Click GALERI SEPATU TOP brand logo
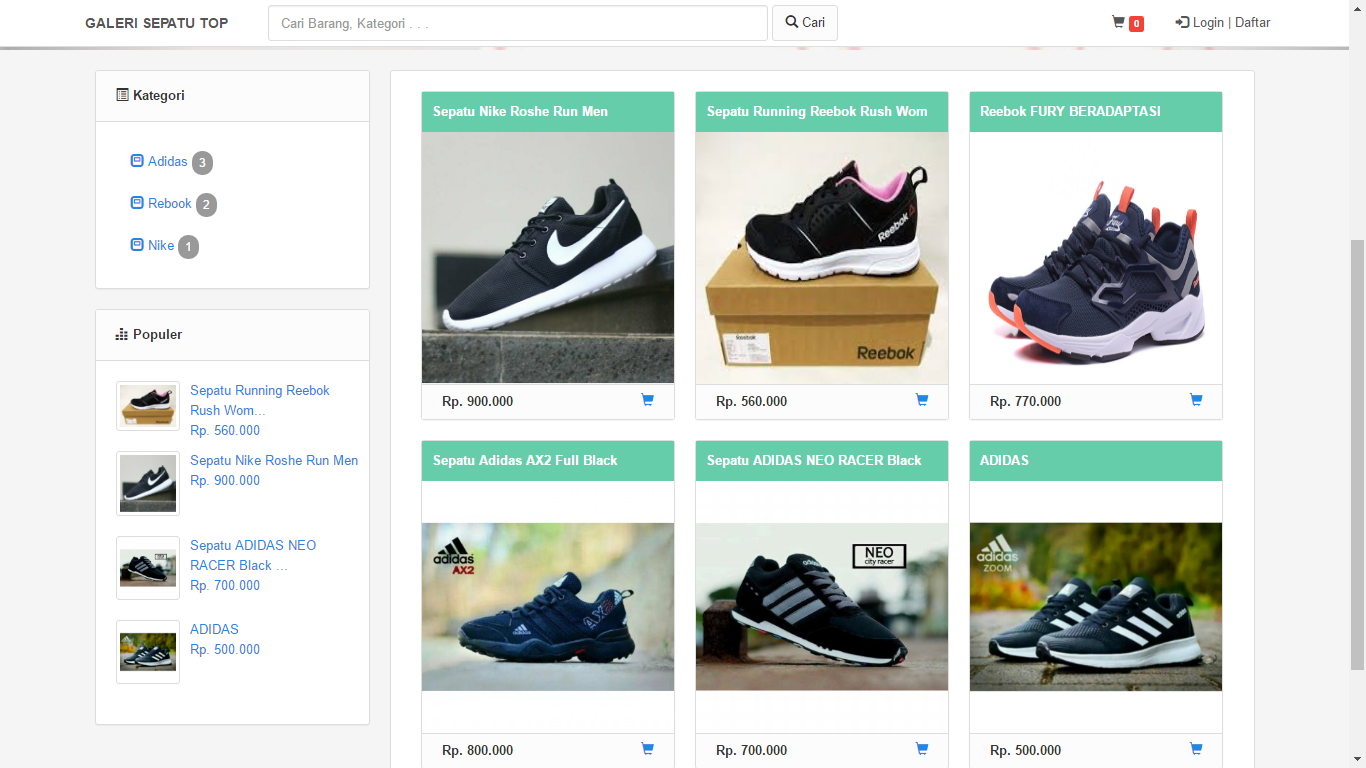 click(x=156, y=23)
